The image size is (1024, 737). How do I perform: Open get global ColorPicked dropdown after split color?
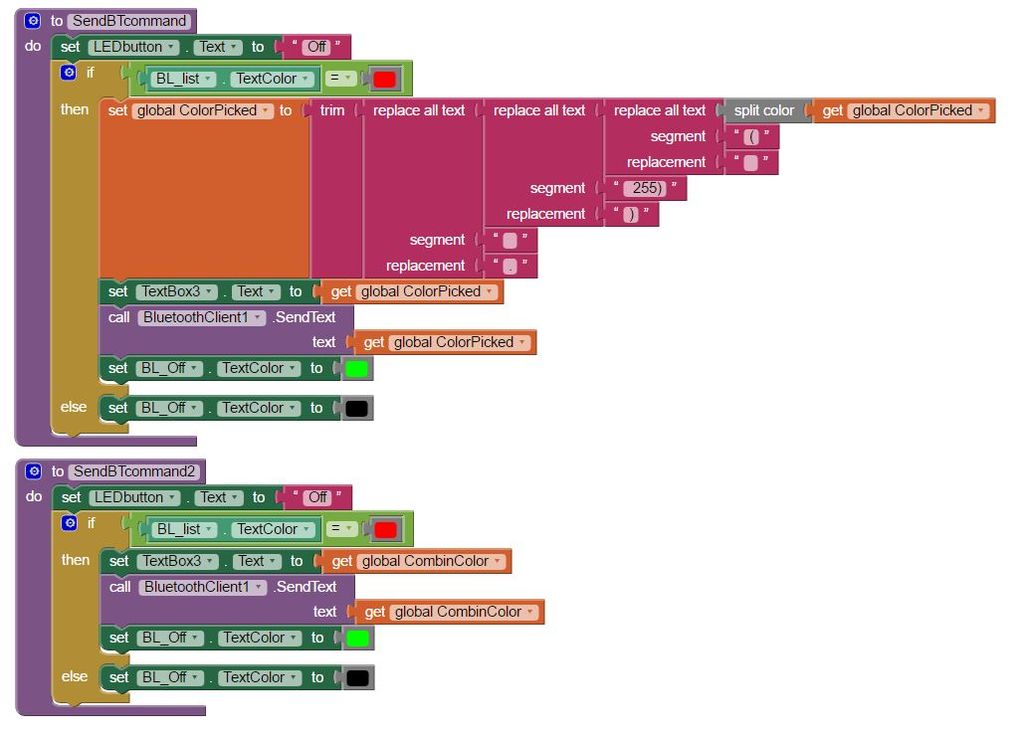[x=919, y=111]
